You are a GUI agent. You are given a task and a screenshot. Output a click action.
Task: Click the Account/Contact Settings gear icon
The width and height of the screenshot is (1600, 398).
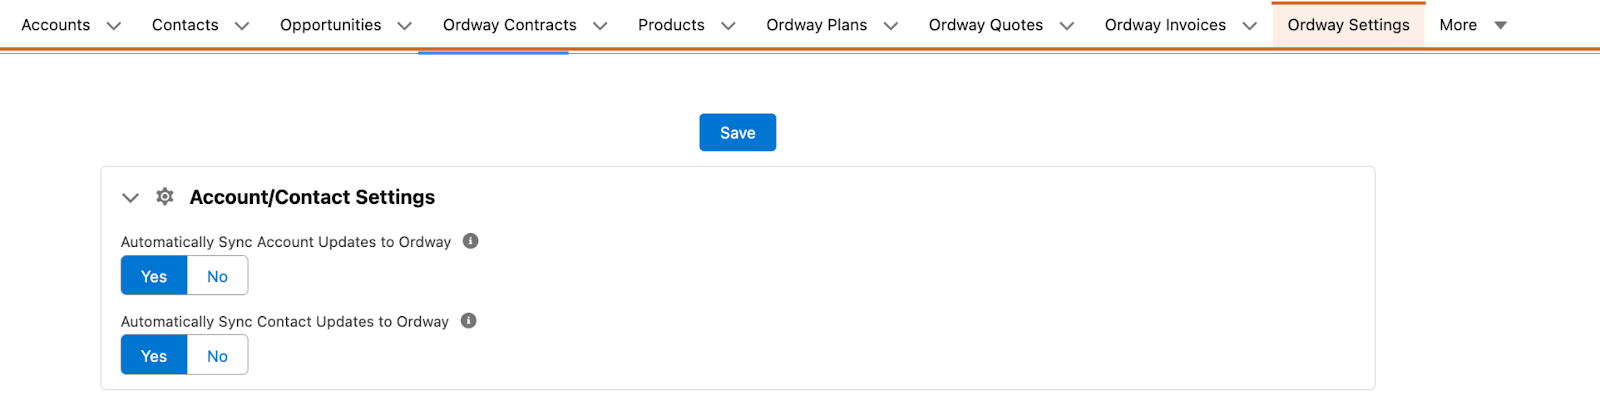pos(165,197)
